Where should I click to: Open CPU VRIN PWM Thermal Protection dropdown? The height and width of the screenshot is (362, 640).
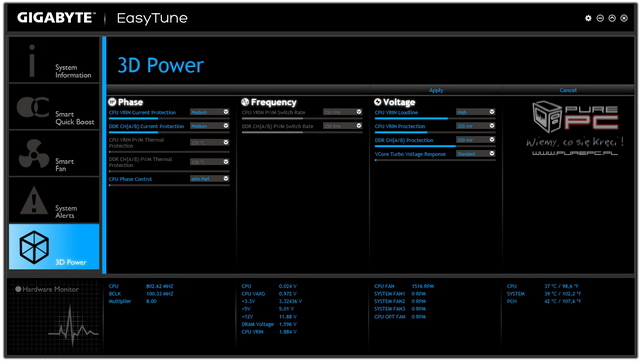click(209, 142)
